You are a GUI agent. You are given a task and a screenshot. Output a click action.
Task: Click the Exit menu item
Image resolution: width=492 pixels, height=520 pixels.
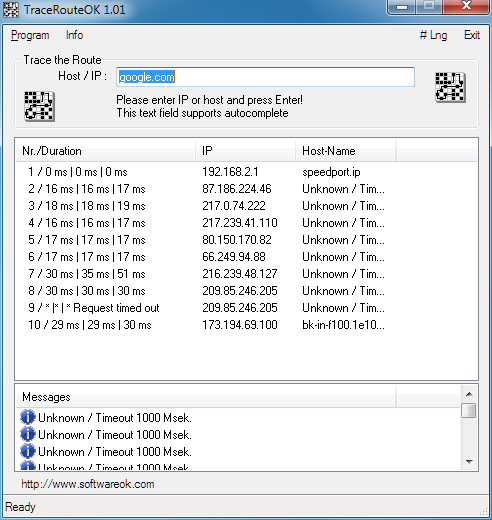point(472,35)
